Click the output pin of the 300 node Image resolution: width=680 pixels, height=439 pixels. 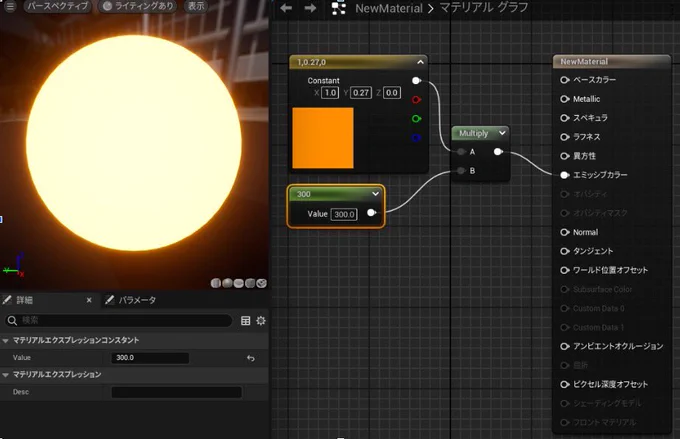coord(371,213)
